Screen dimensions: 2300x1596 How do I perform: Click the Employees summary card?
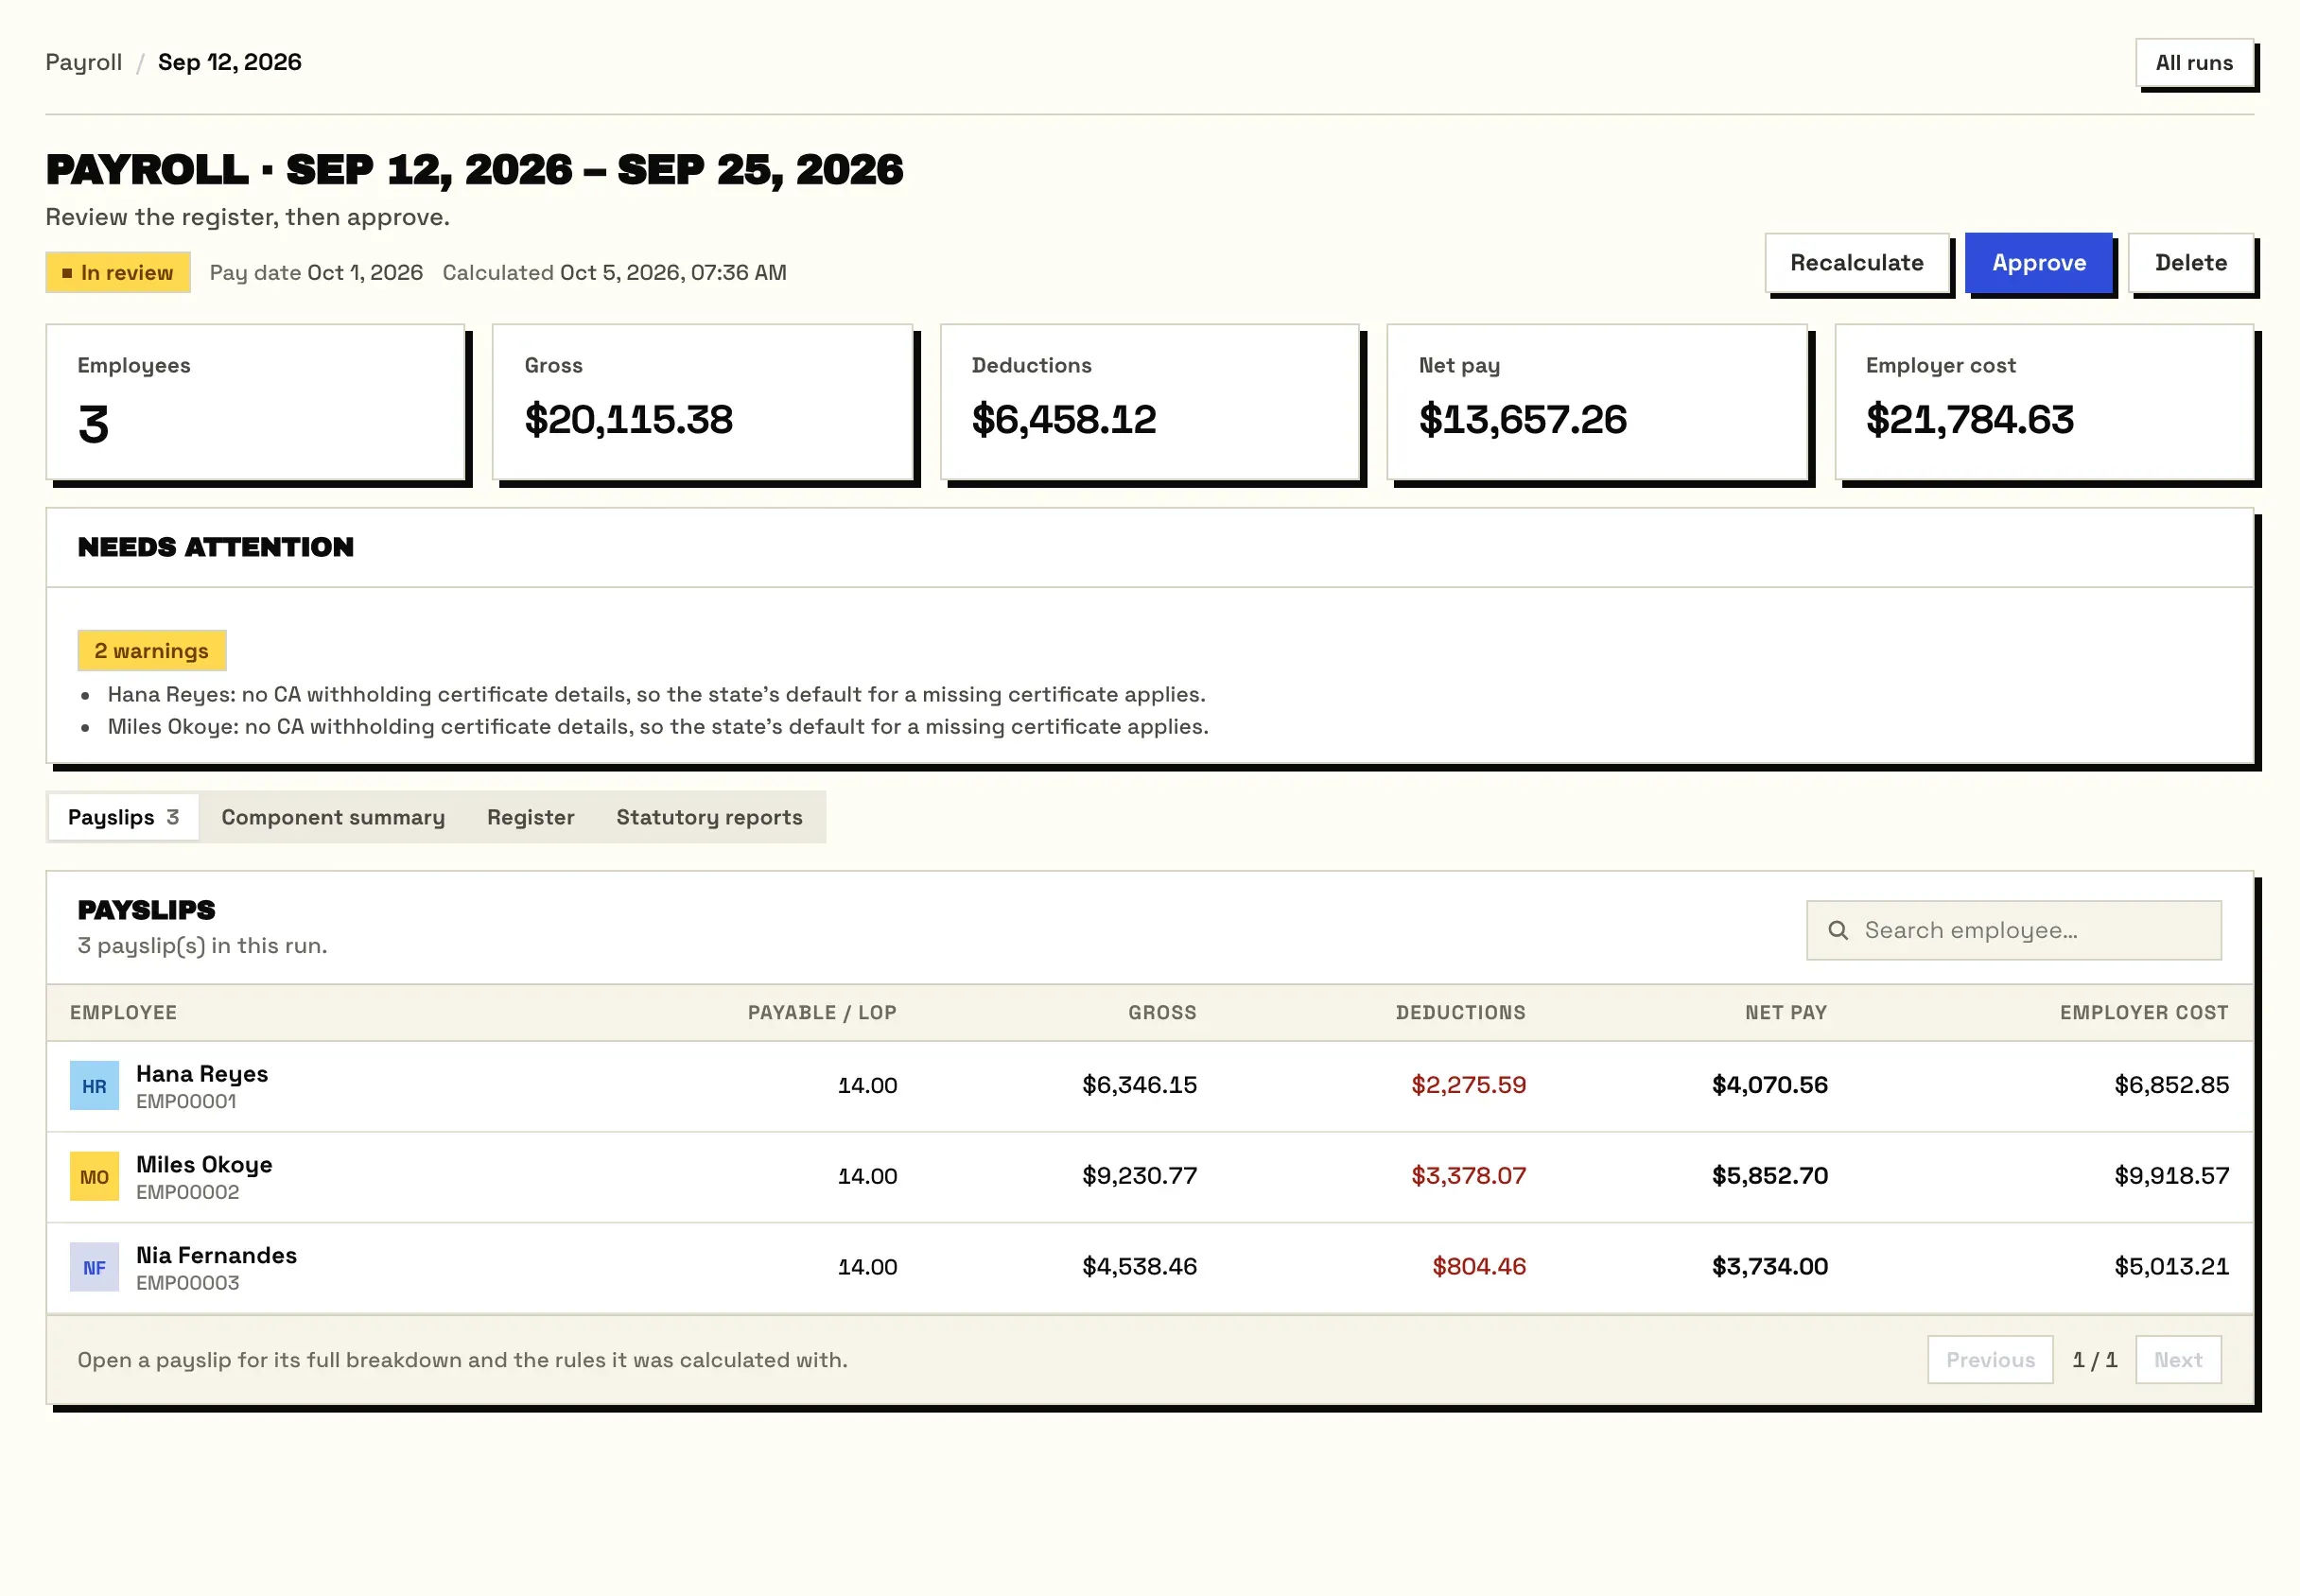click(256, 402)
